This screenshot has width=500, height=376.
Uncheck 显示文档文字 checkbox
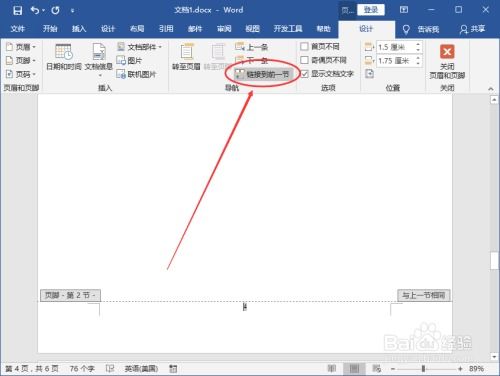click(x=304, y=74)
